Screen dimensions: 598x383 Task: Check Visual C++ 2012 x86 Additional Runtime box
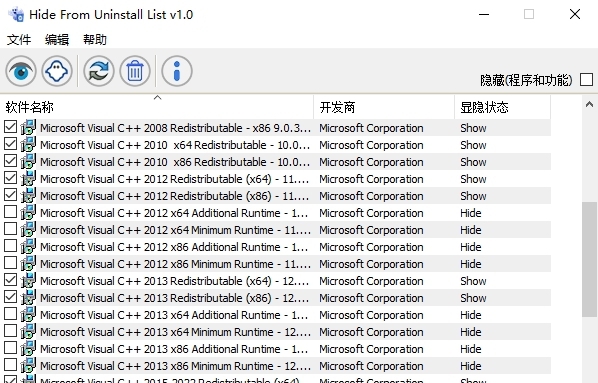tap(10, 246)
